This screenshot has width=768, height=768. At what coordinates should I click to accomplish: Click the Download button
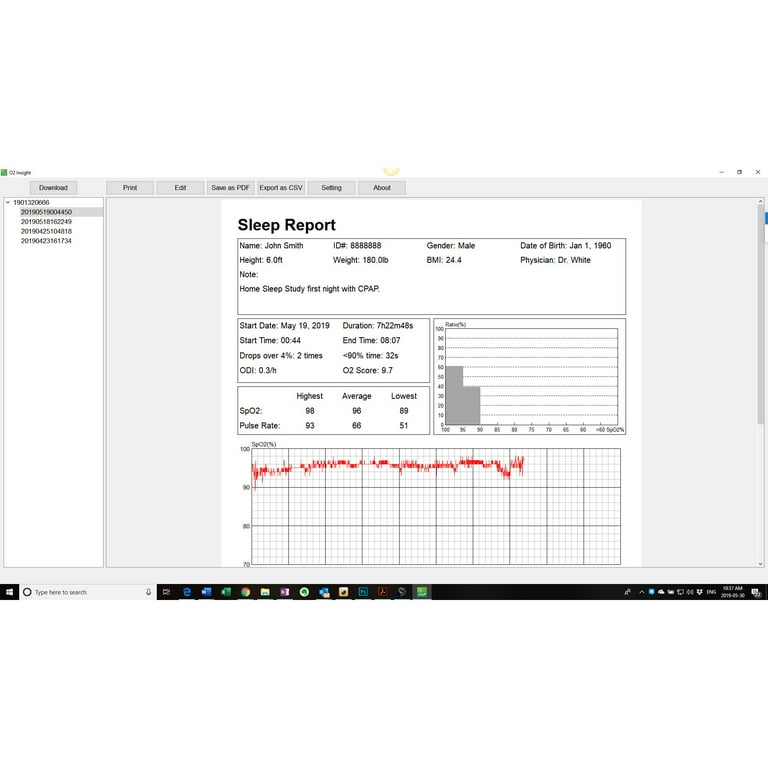pyautogui.click(x=53, y=188)
